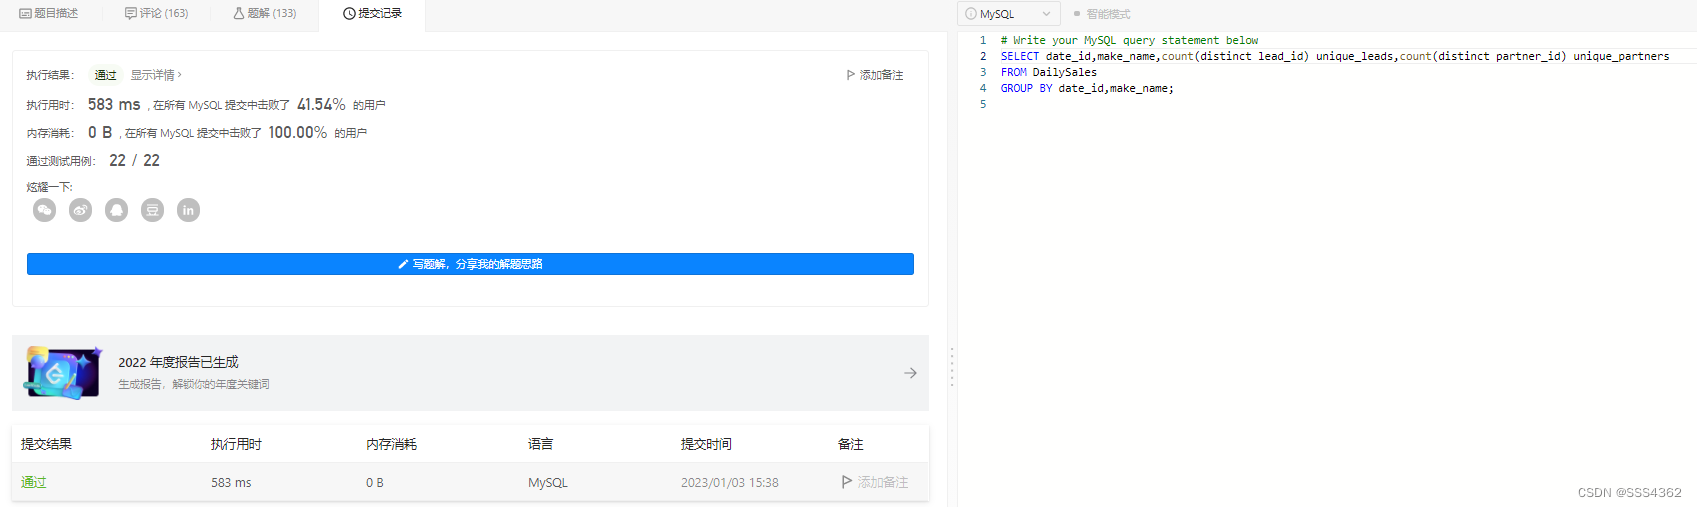Share result via QQ icon

click(116, 210)
